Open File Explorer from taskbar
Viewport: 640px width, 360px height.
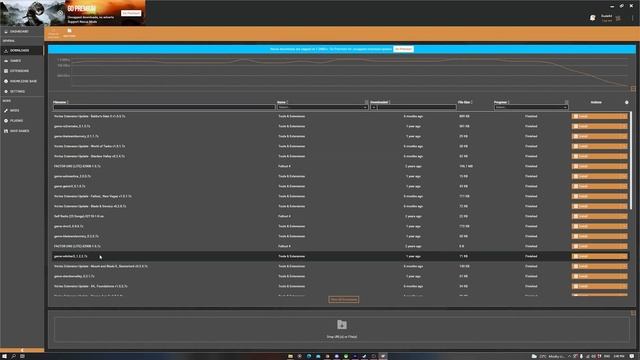pyautogui.click(x=290, y=356)
